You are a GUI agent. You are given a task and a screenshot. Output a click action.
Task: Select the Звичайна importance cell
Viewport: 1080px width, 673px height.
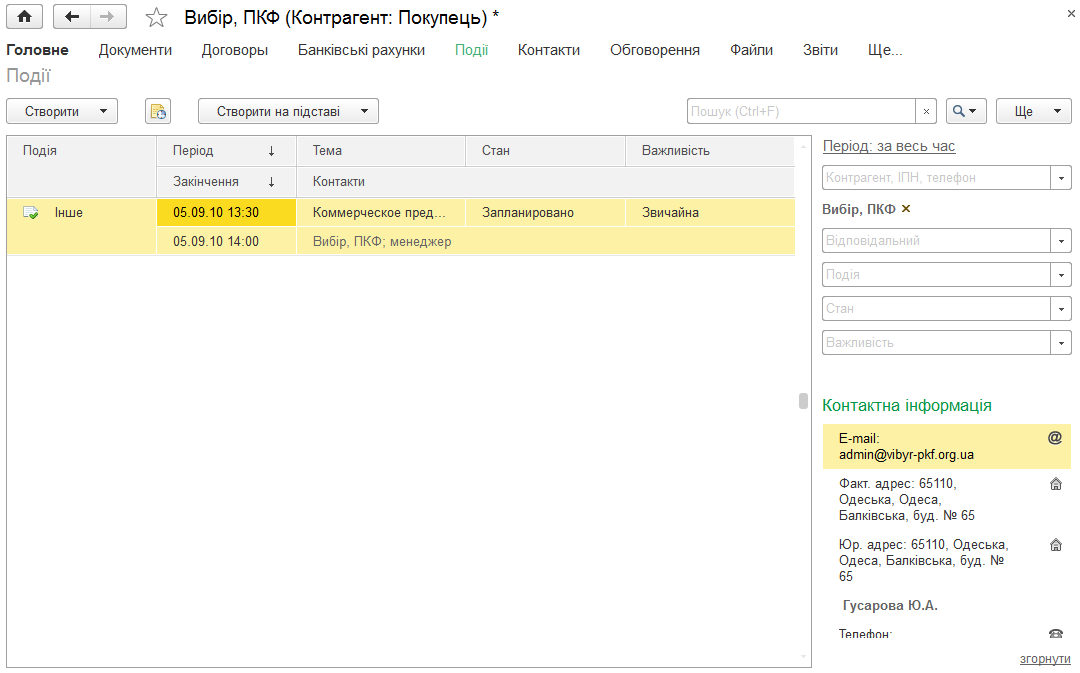710,212
